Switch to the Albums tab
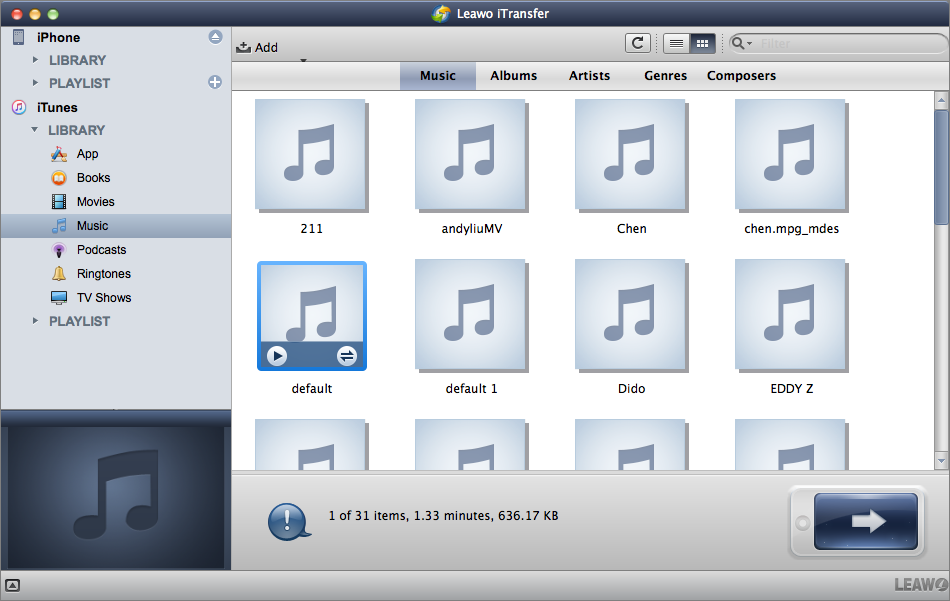 pyautogui.click(x=513, y=76)
